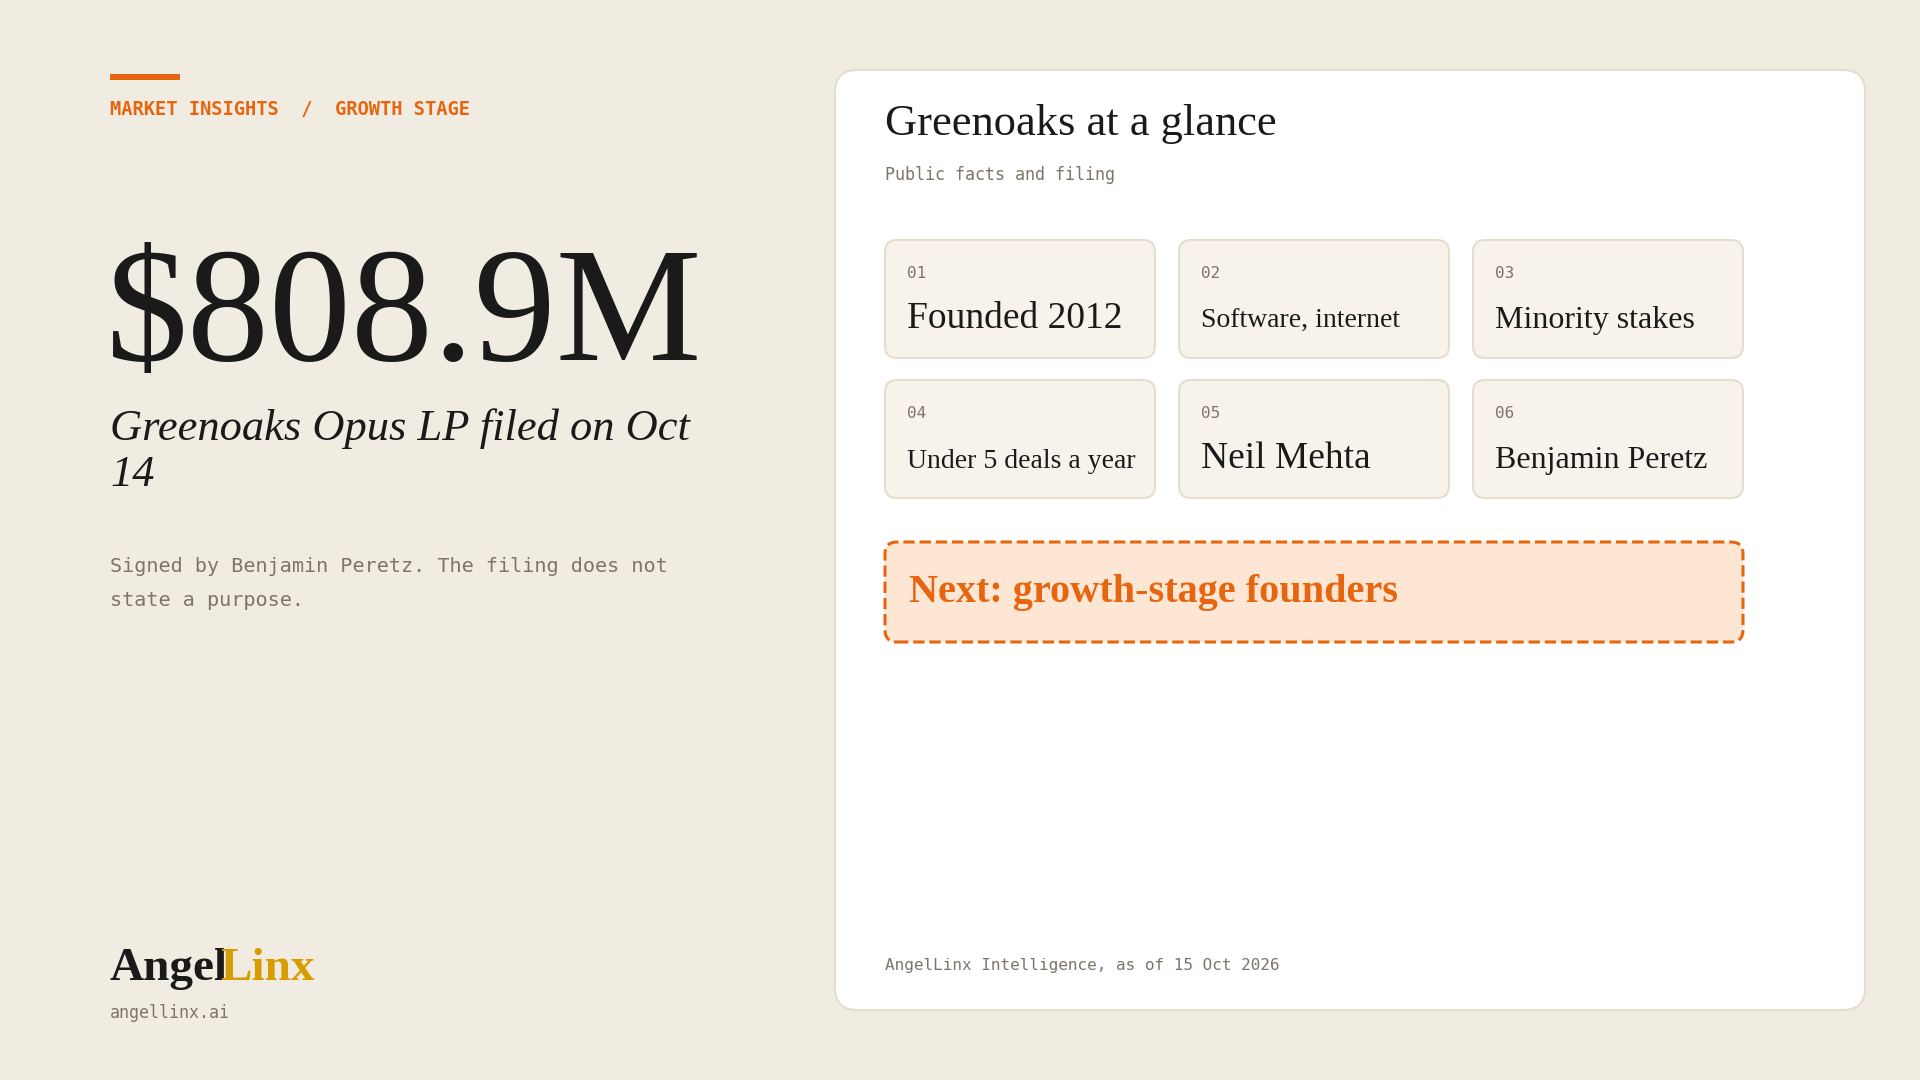
Task: Open the Minority stakes card
Action: click(1608, 299)
